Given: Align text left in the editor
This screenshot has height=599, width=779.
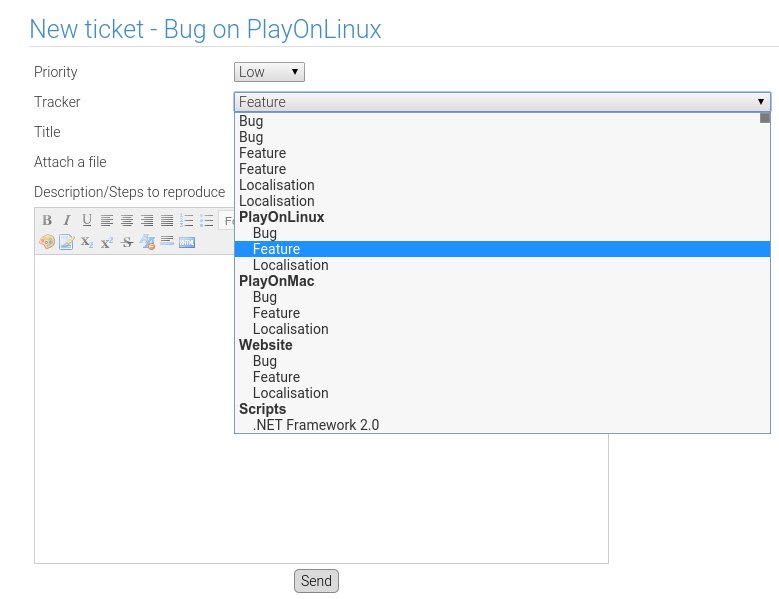Looking at the screenshot, I should point(107,220).
